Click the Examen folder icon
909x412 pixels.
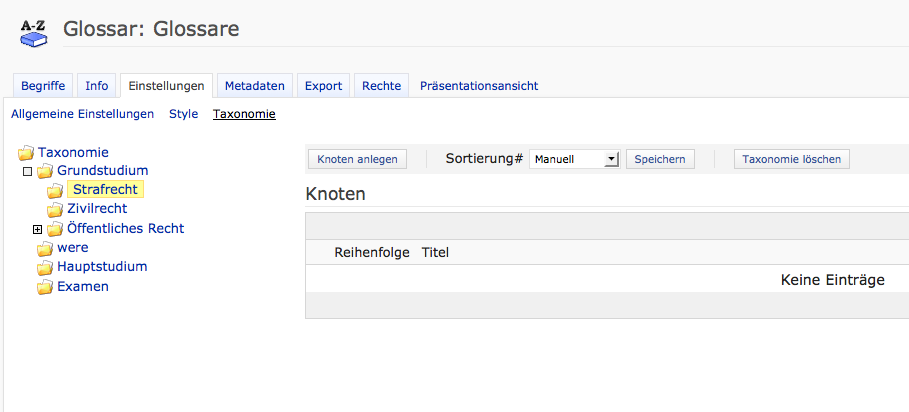(45, 287)
